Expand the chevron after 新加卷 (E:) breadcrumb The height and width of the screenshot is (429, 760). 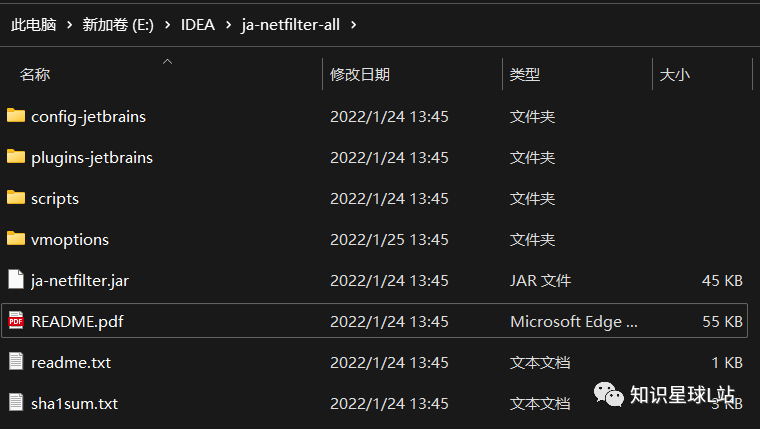coord(167,25)
